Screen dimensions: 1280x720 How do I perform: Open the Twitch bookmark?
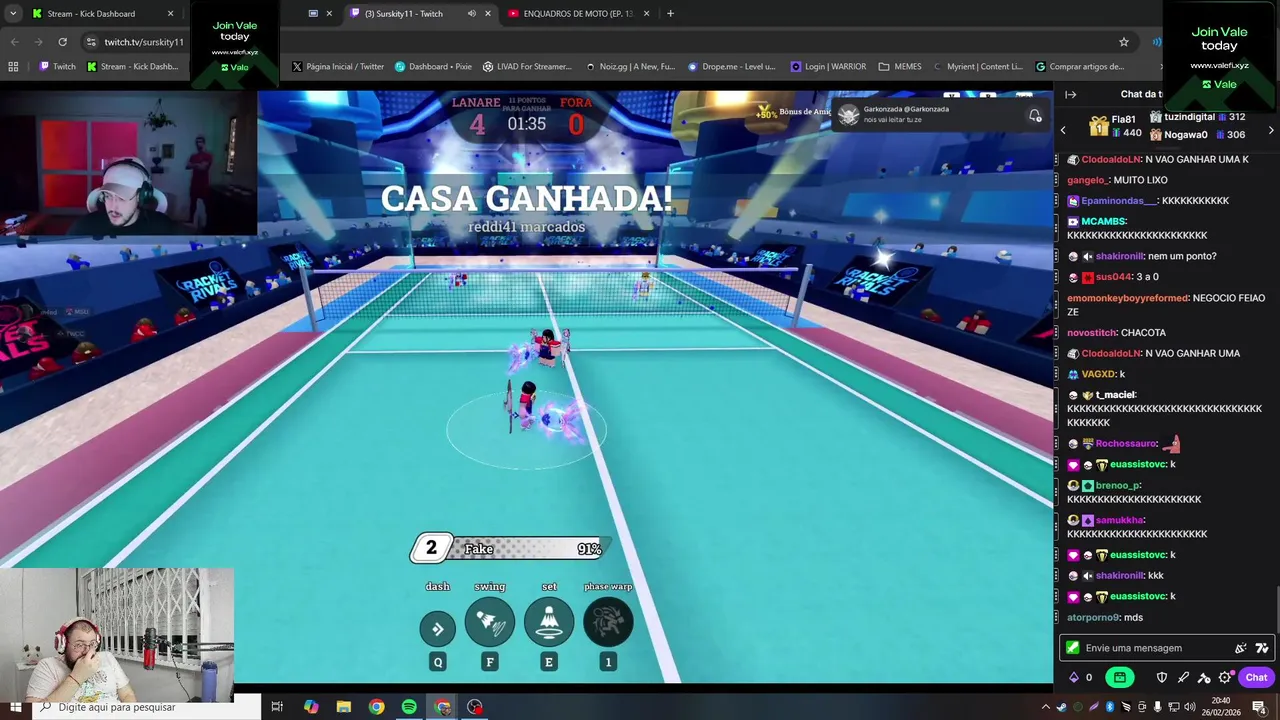click(x=57, y=67)
